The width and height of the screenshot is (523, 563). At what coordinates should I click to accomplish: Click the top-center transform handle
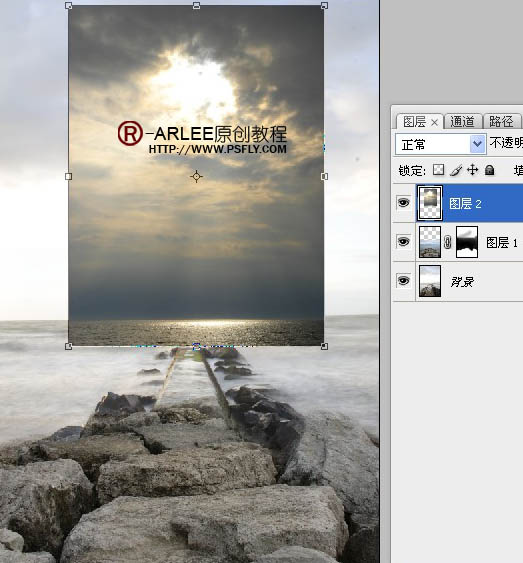(x=196, y=5)
